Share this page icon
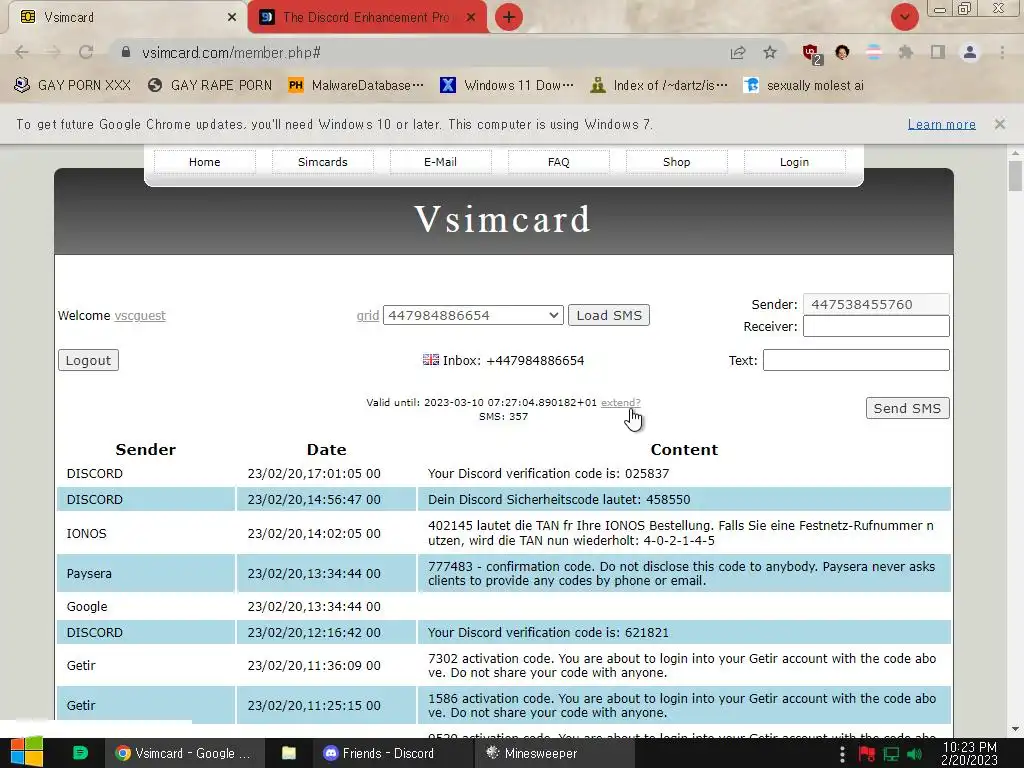 (738, 52)
